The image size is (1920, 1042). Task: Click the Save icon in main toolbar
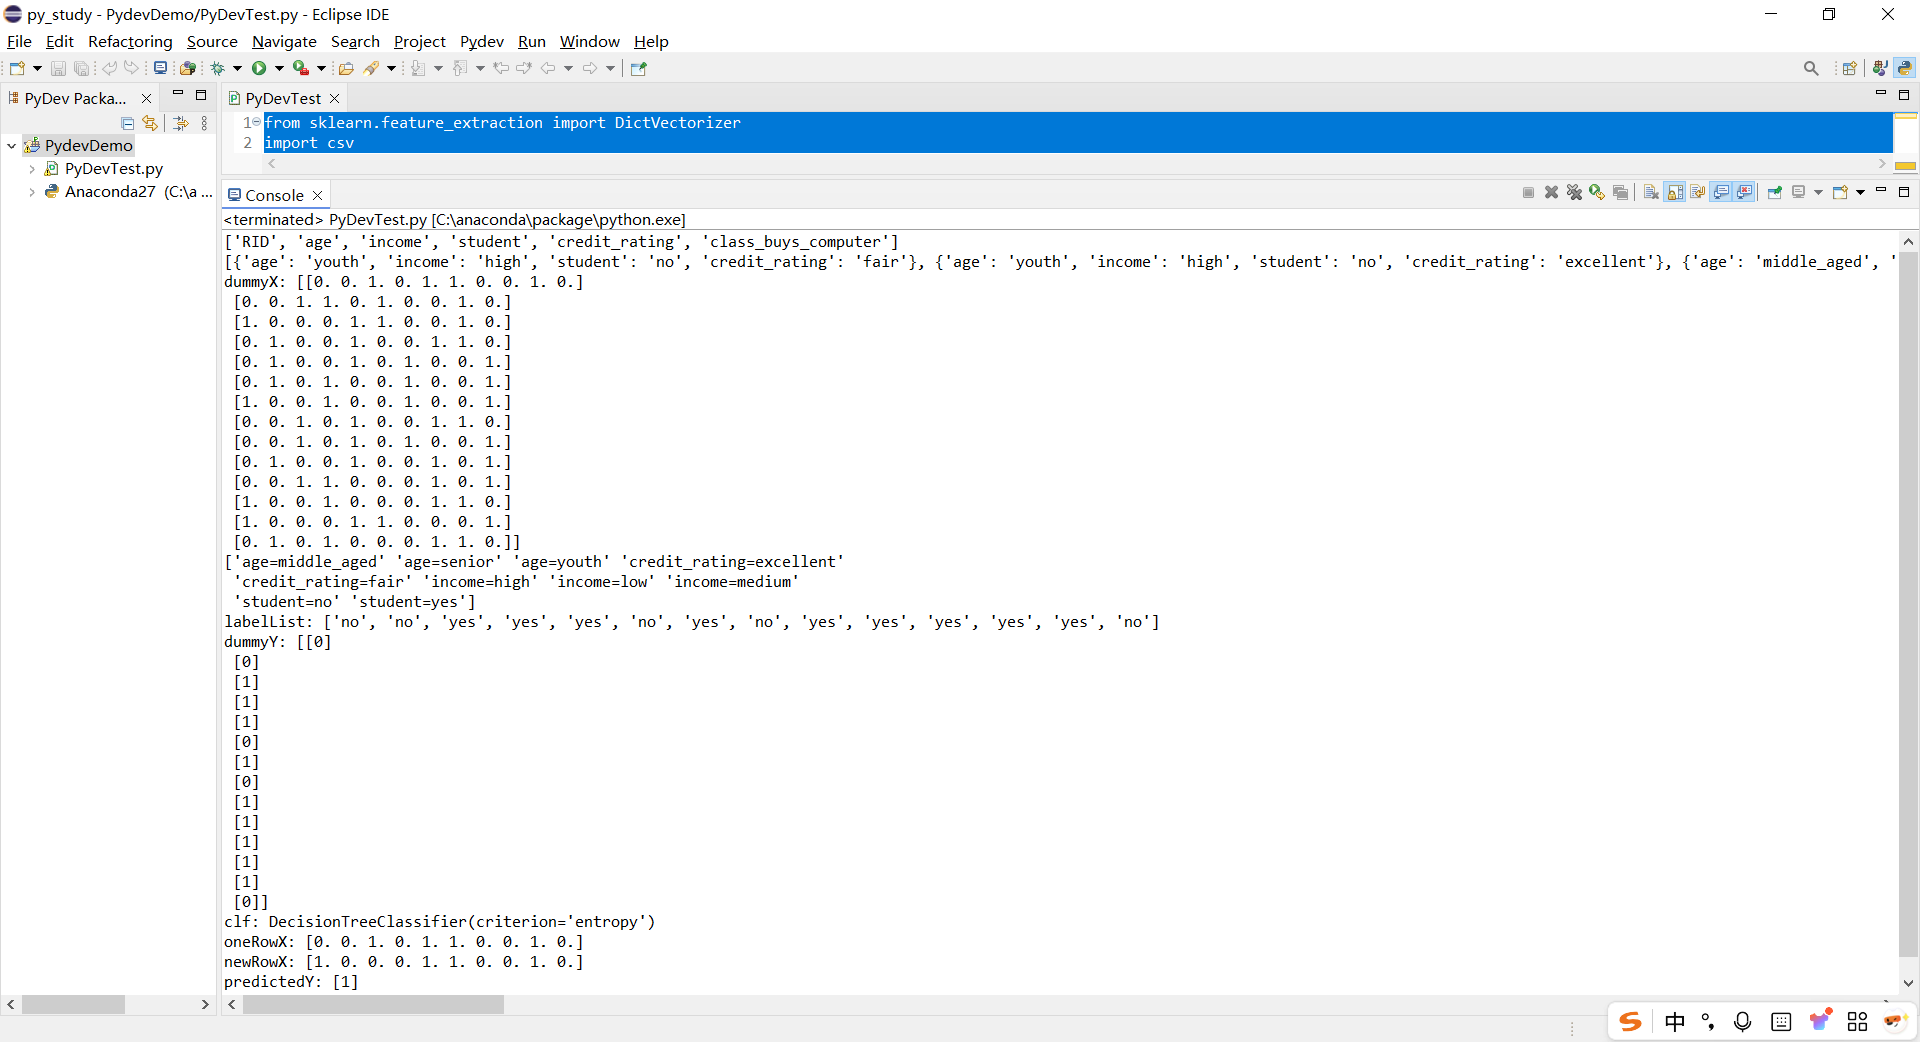coord(58,68)
